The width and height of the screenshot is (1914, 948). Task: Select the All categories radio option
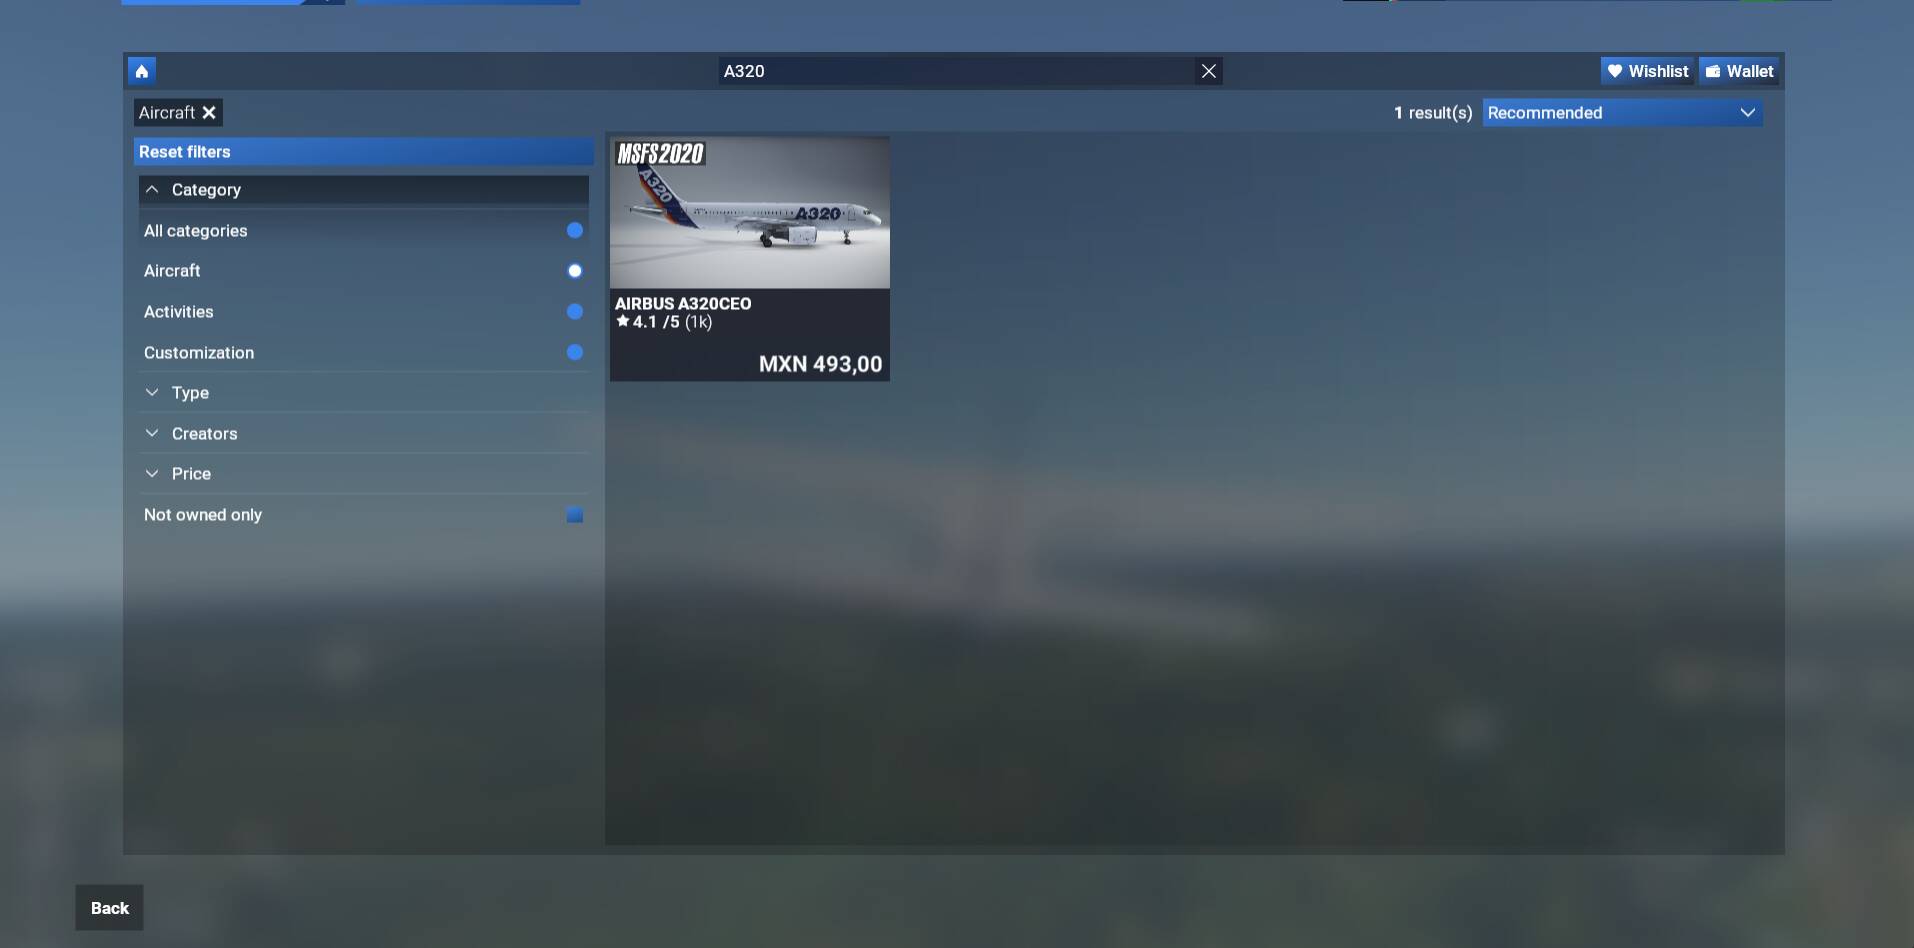(x=575, y=231)
